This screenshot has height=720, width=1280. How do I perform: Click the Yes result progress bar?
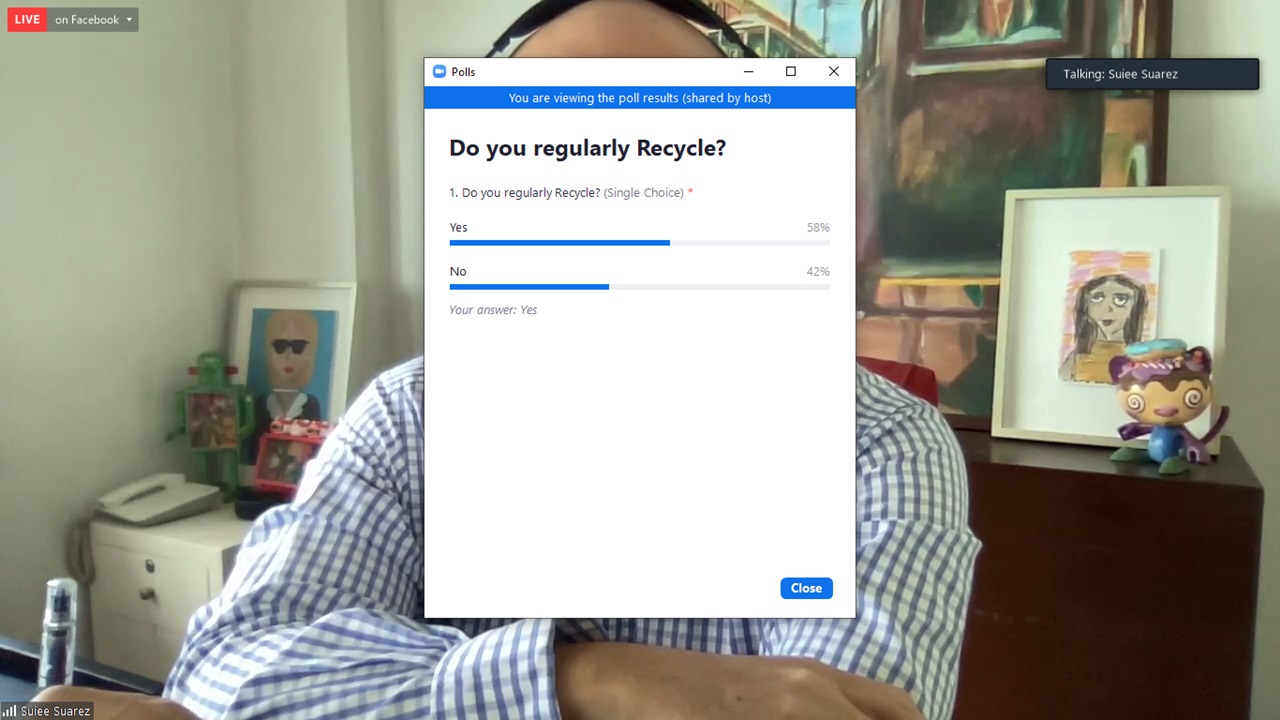[640, 243]
